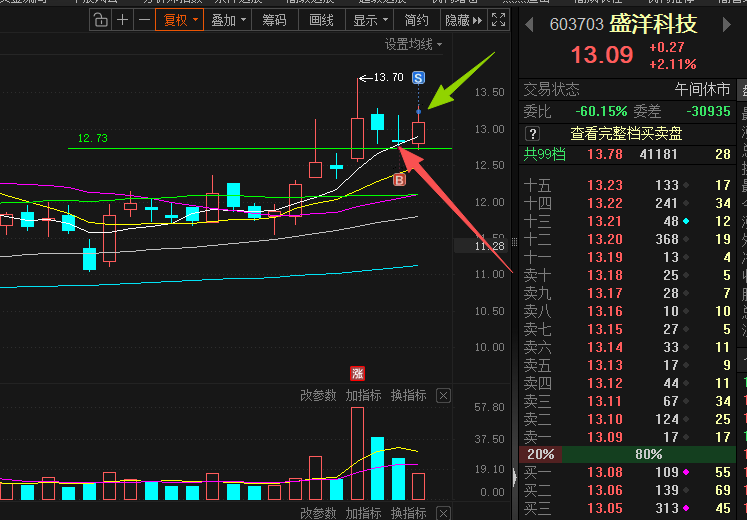Screen dimensions: 747x520
Task: Click 委差 value -30935
Action: tap(708, 111)
